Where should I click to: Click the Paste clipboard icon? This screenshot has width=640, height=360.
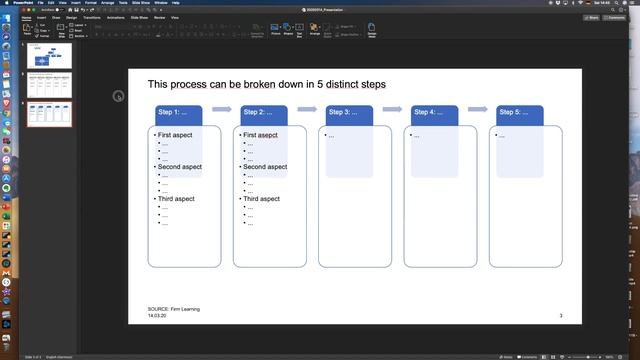(x=27, y=28)
